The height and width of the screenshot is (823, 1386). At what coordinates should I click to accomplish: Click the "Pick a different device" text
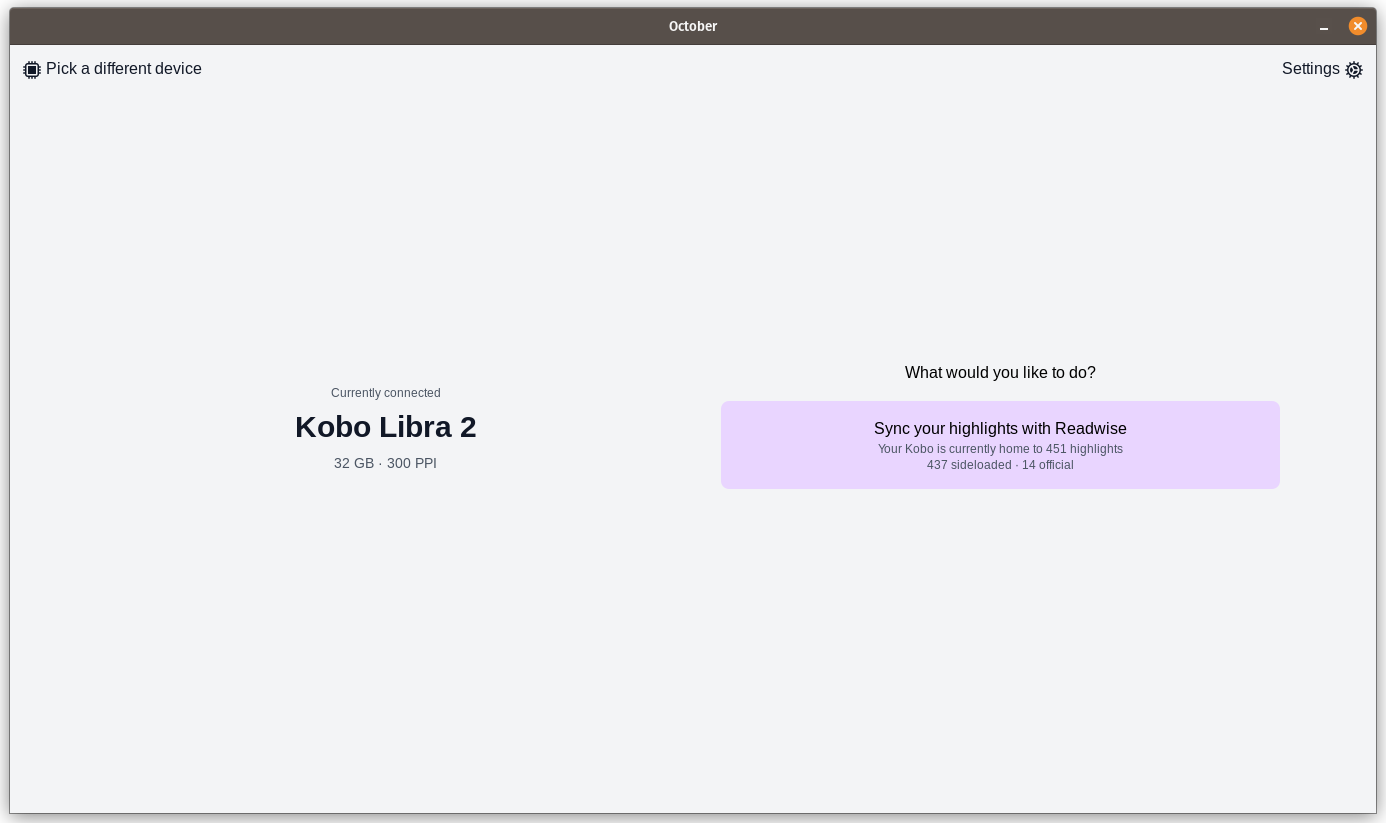(124, 69)
